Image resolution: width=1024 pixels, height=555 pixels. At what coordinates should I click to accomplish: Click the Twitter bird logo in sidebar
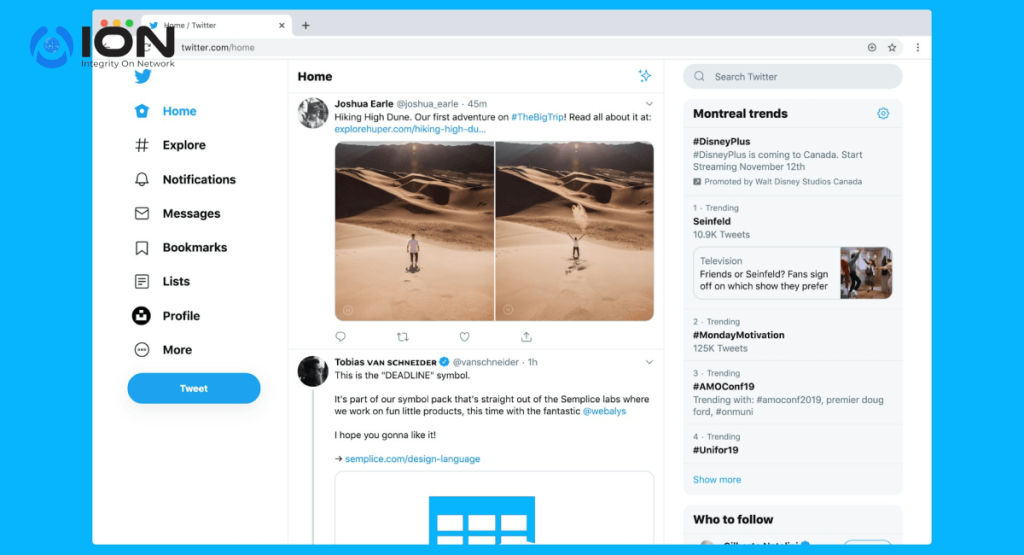pos(142,77)
